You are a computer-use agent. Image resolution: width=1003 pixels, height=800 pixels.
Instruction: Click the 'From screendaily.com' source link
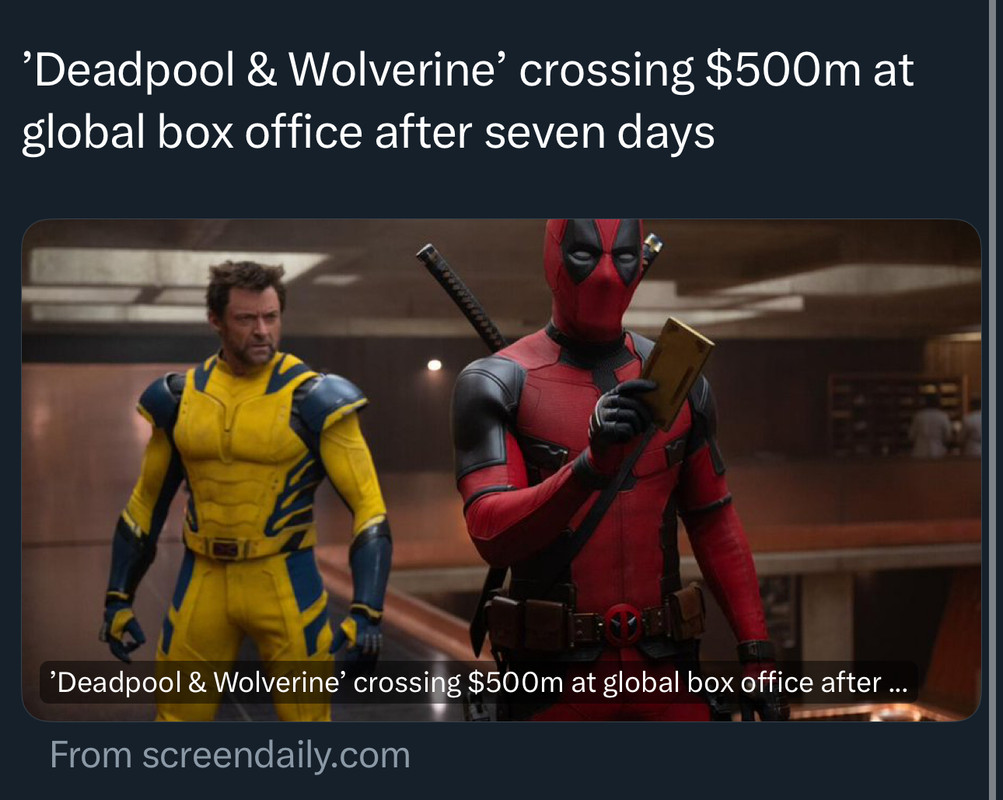tap(230, 755)
